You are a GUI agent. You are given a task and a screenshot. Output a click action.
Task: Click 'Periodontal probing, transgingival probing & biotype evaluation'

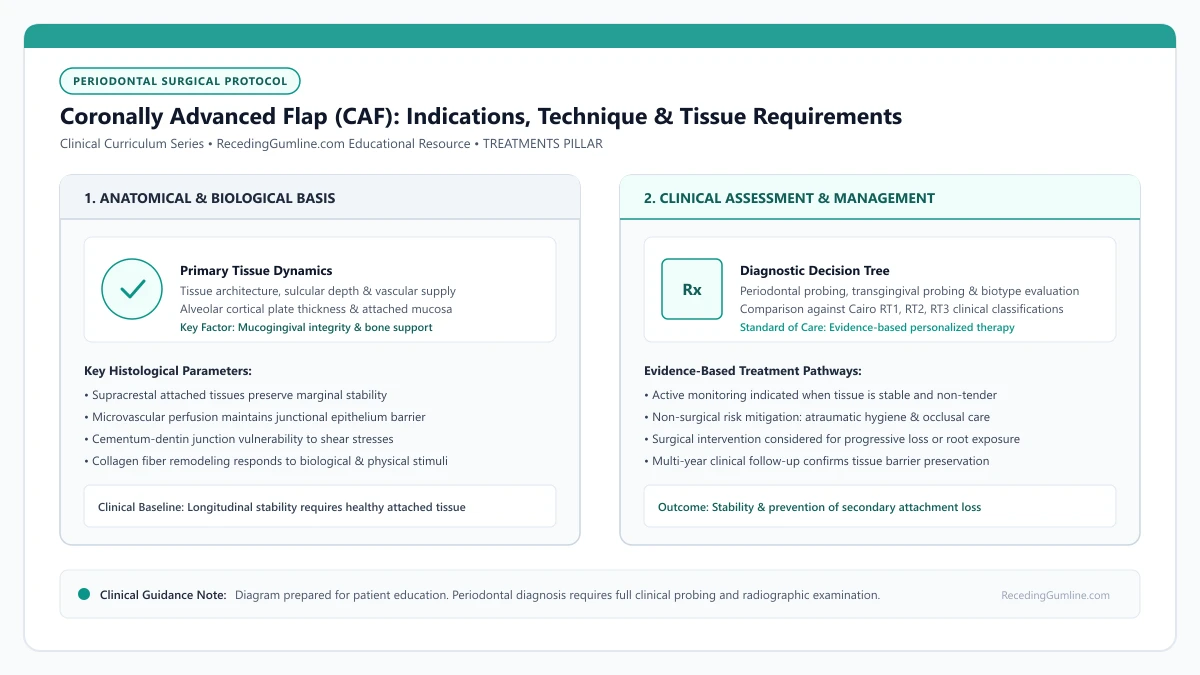(x=909, y=291)
